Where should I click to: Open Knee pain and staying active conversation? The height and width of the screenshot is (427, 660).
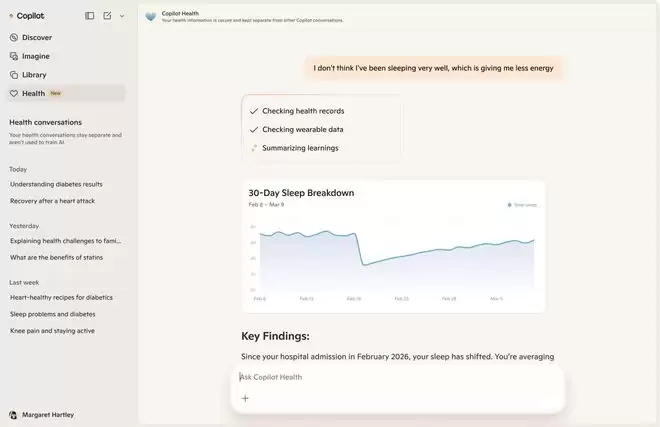(x=52, y=331)
